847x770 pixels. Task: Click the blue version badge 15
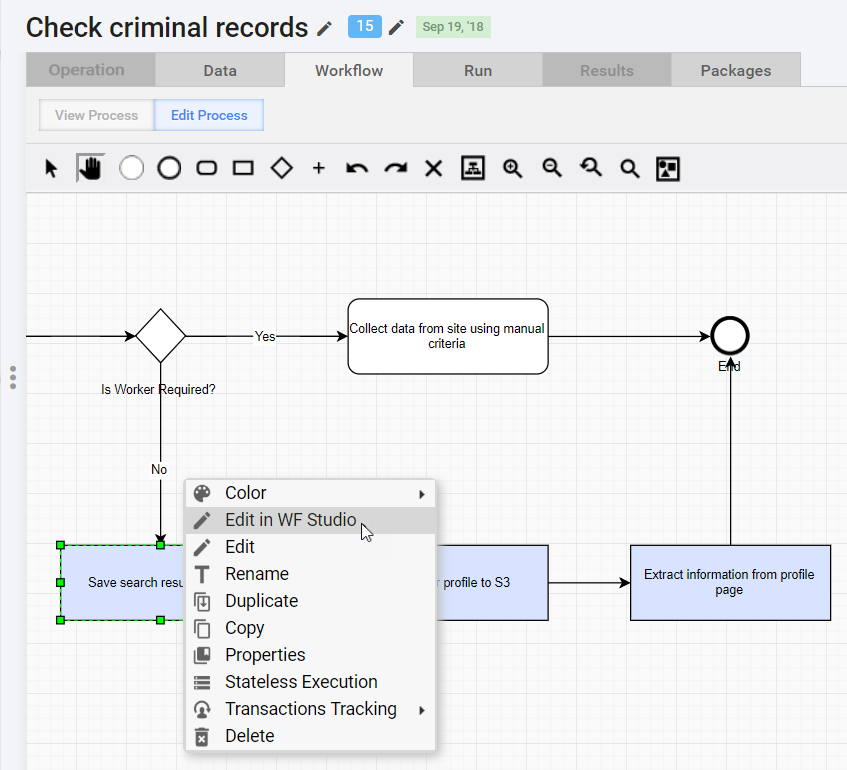(x=365, y=26)
